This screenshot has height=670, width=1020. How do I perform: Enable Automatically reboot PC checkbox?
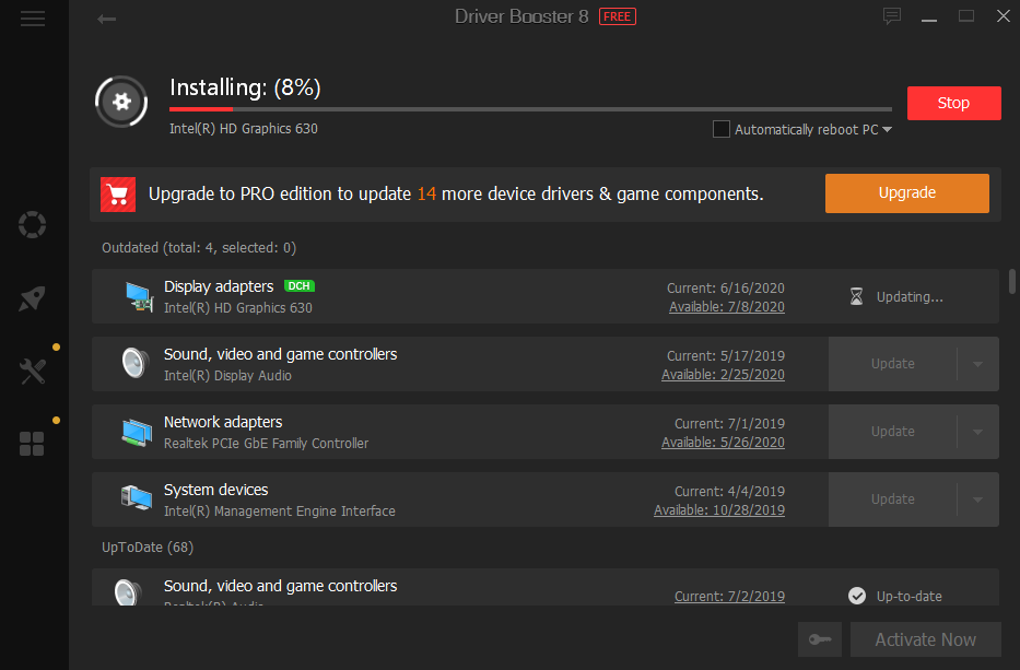coord(721,129)
